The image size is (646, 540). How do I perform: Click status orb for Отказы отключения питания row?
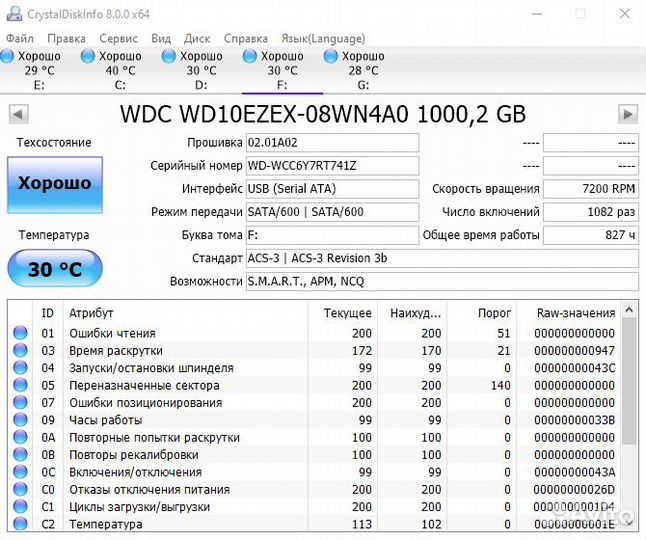point(20,489)
